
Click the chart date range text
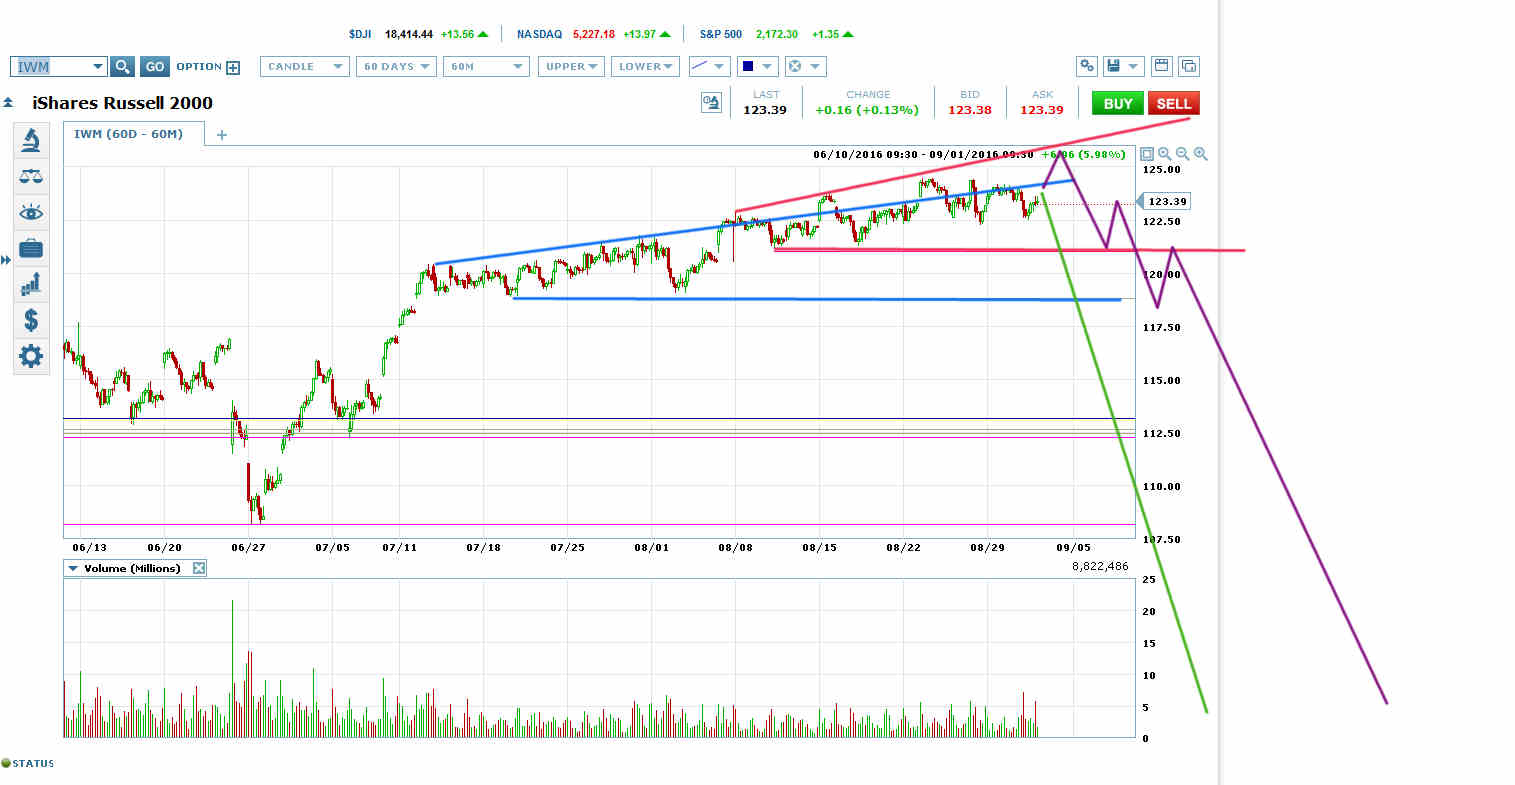pos(923,154)
